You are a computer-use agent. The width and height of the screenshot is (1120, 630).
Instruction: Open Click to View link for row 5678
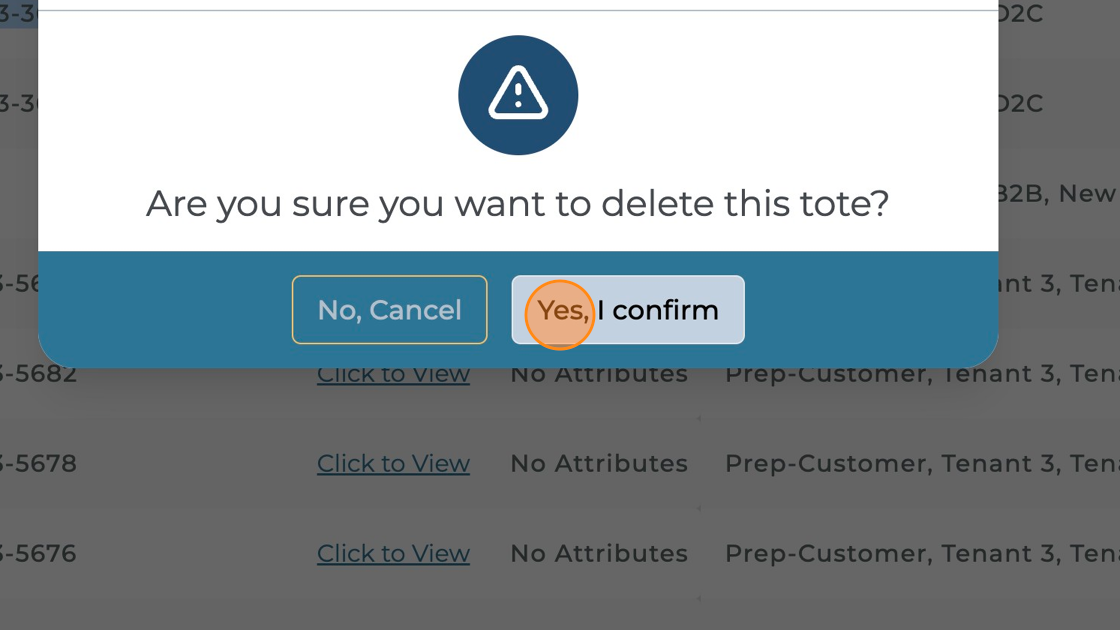point(393,464)
